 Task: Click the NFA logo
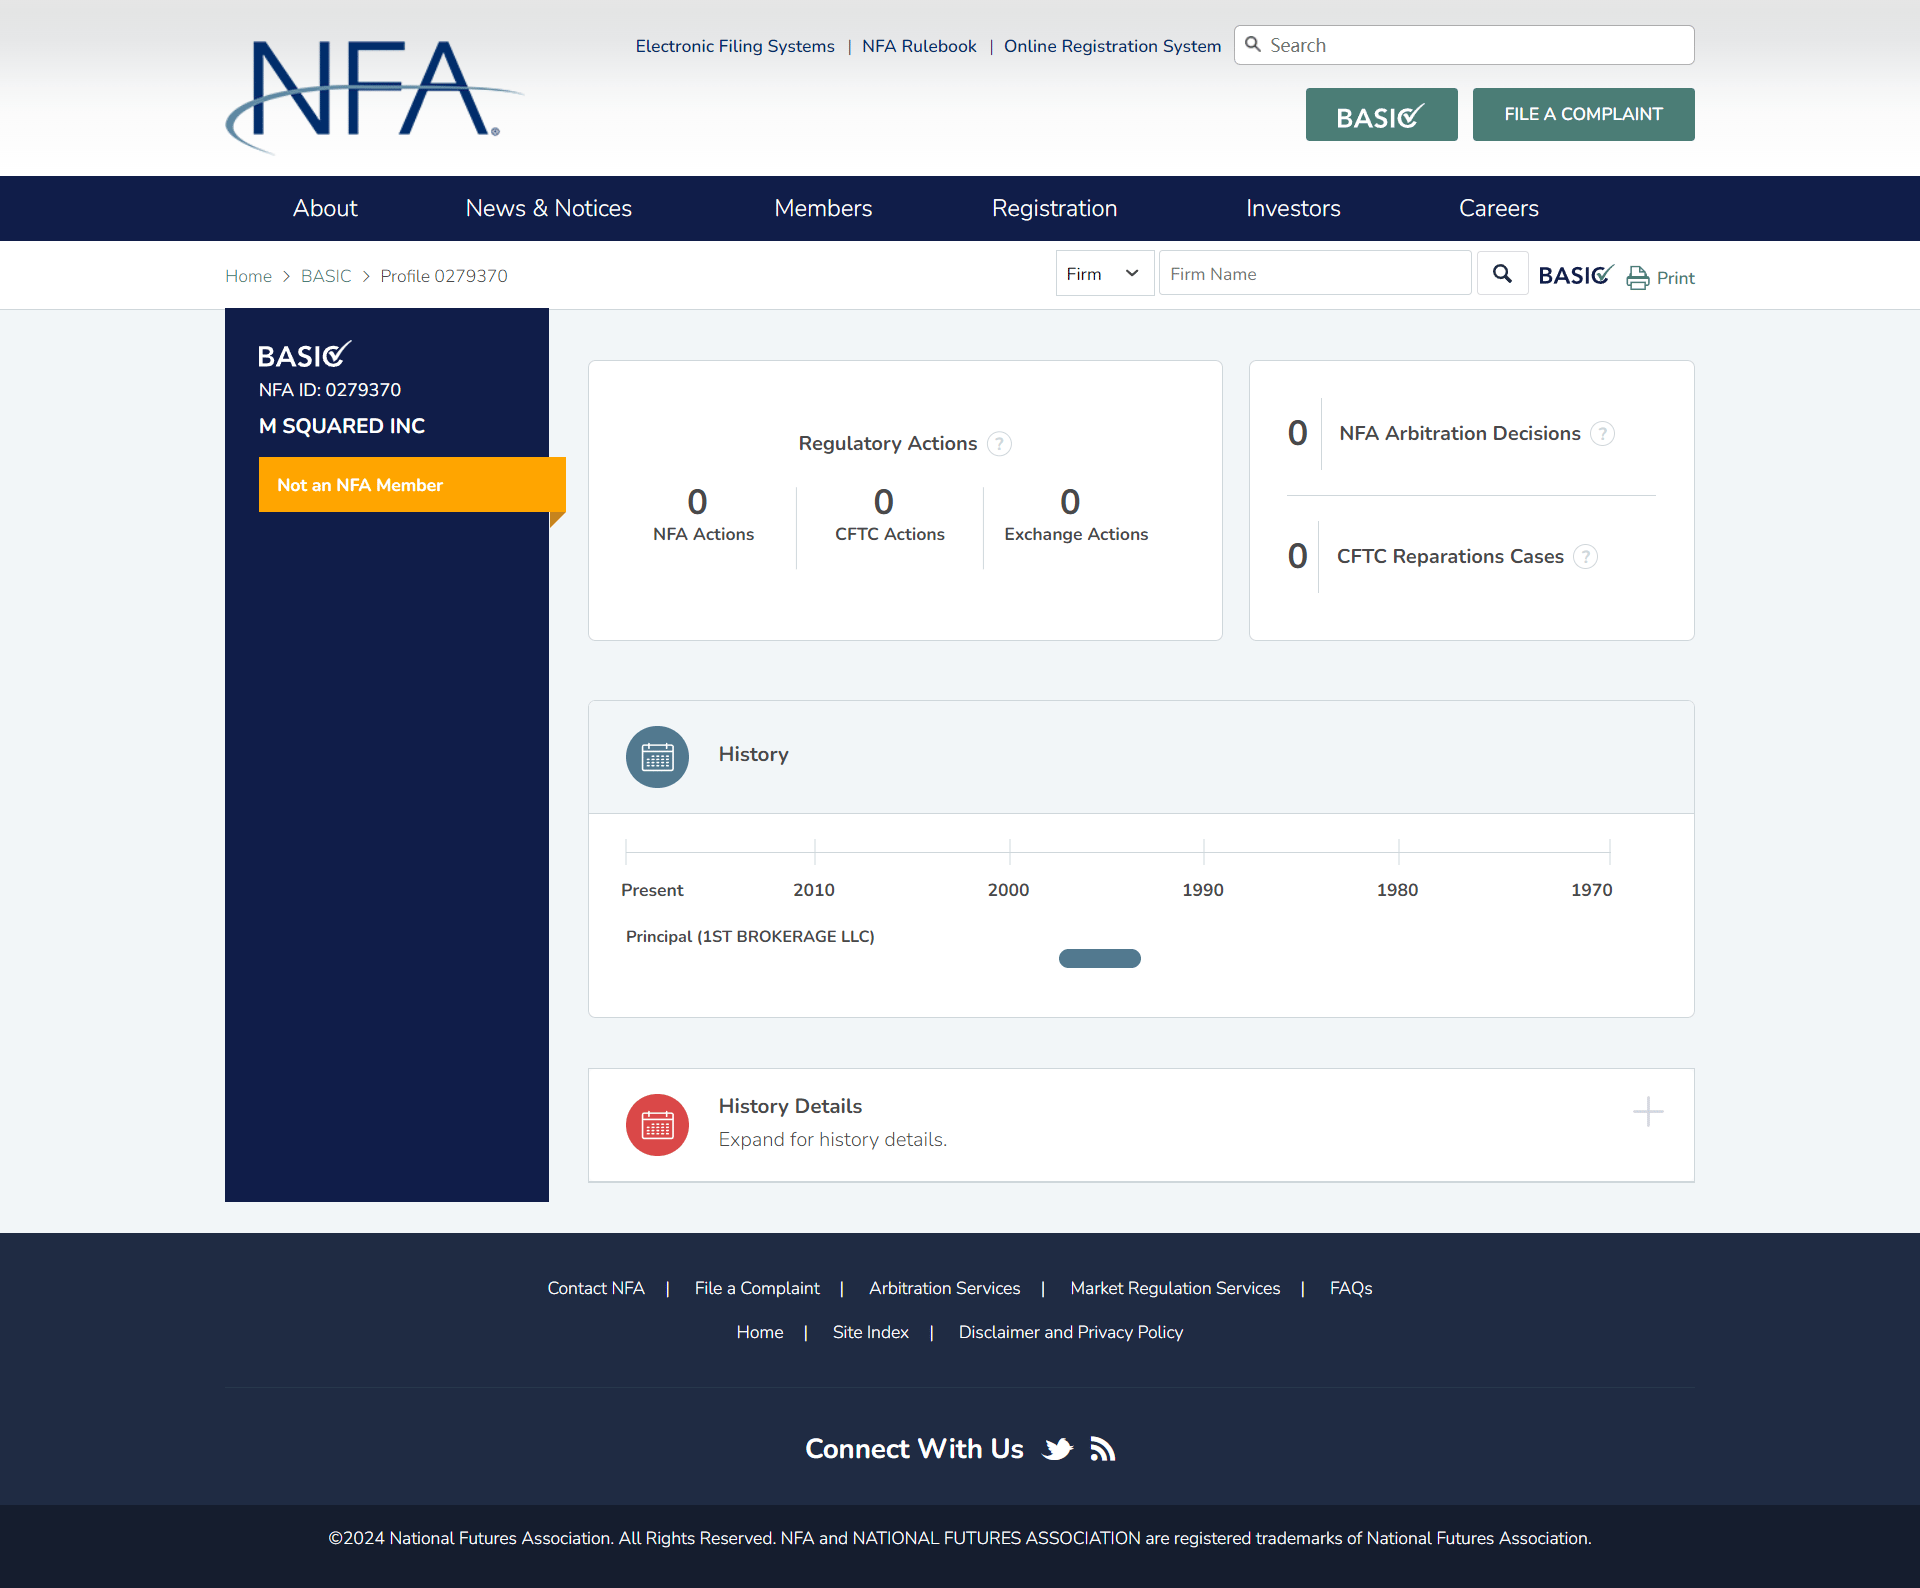[x=375, y=96]
